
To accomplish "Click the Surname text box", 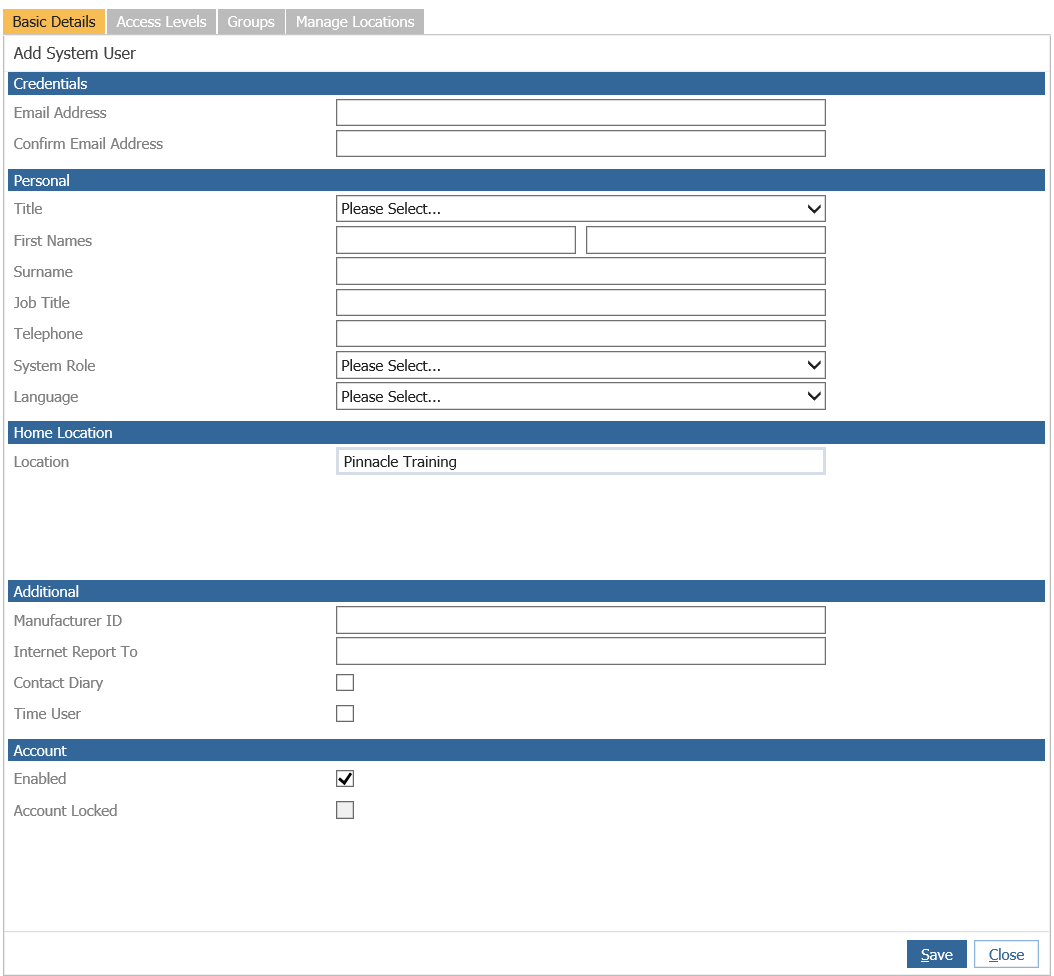I will [x=580, y=272].
